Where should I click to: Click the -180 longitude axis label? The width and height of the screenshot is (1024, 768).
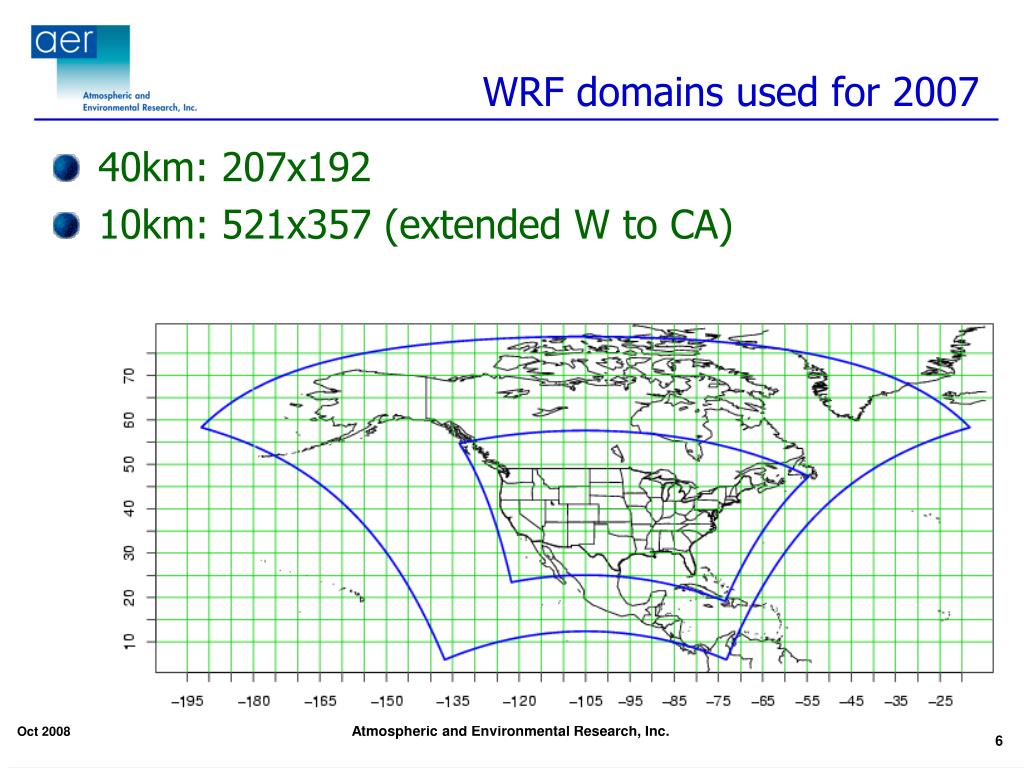click(254, 701)
